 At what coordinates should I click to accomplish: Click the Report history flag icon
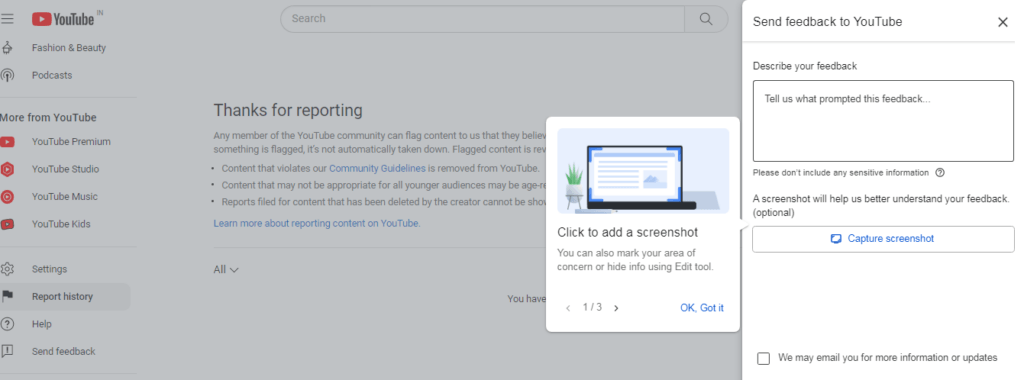coord(7,296)
